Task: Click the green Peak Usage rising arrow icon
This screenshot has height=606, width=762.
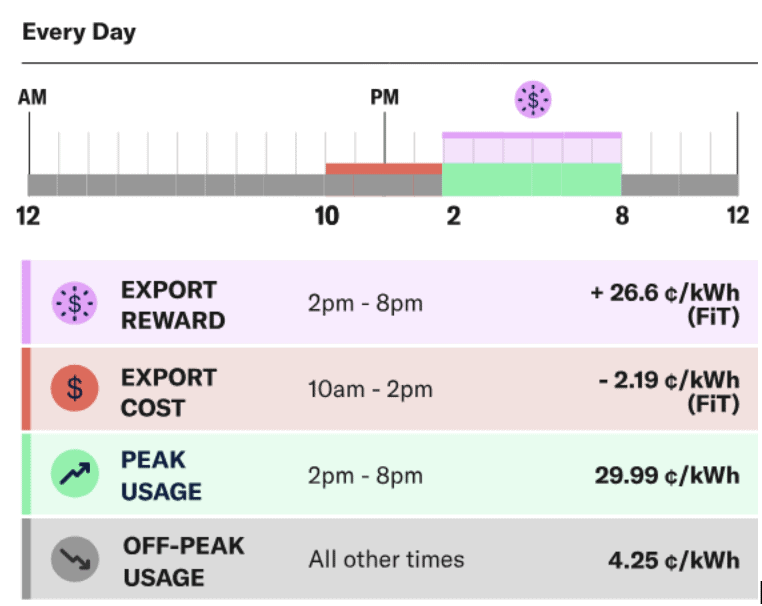Action: point(75,474)
